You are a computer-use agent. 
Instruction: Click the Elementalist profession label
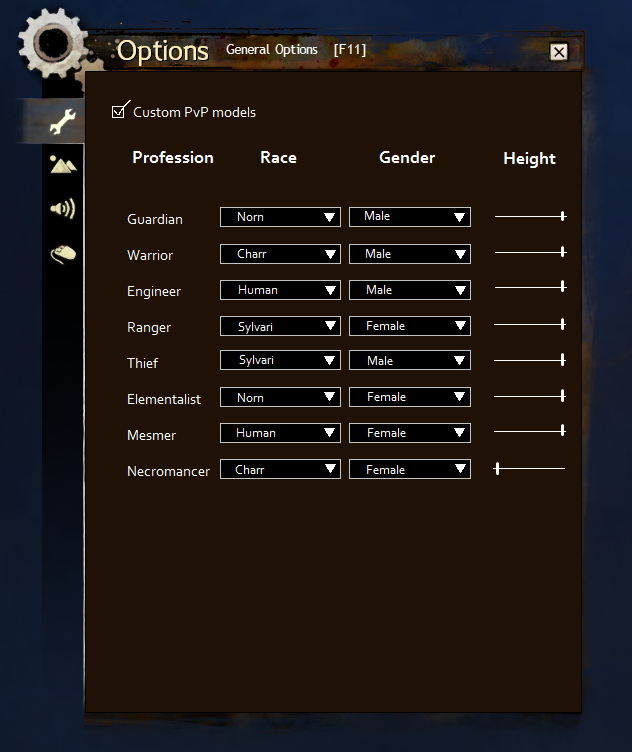click(x=164, y=399)
